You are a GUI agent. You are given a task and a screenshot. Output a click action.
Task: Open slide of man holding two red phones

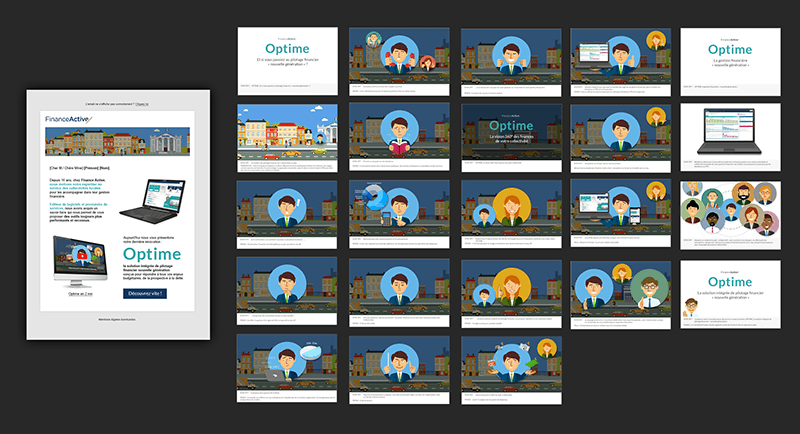(x=399, y=62)
